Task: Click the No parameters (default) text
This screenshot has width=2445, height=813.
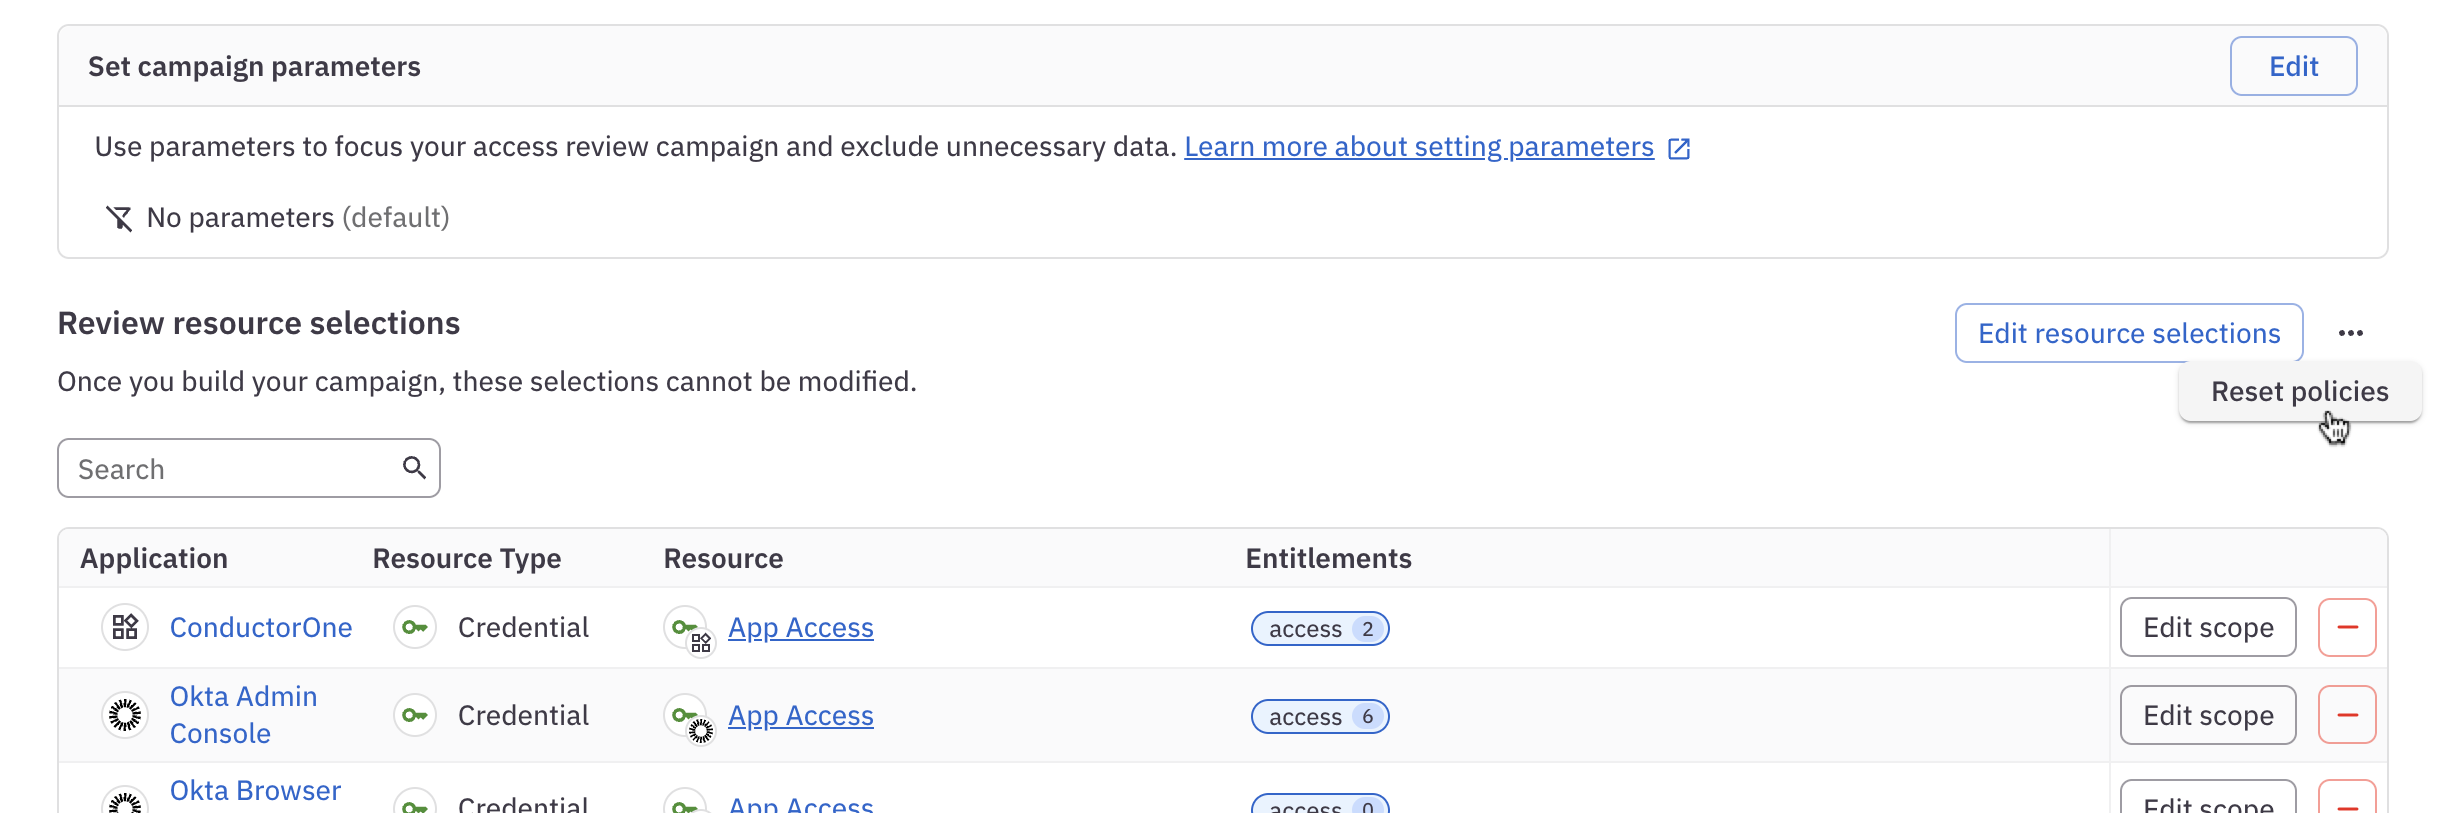Action: 298,217
